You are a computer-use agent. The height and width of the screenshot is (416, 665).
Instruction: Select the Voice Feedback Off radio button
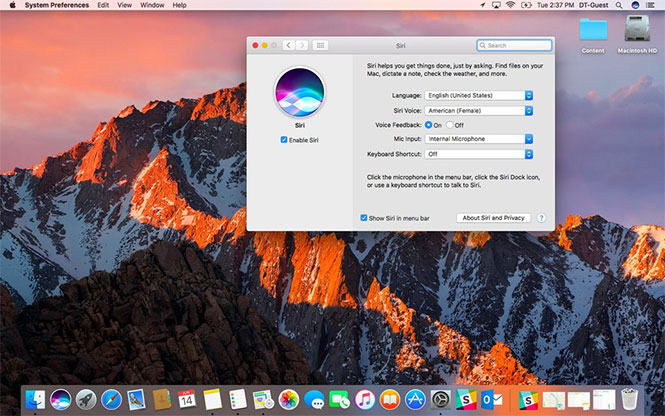pyautogui.click(x=450, y=125)
